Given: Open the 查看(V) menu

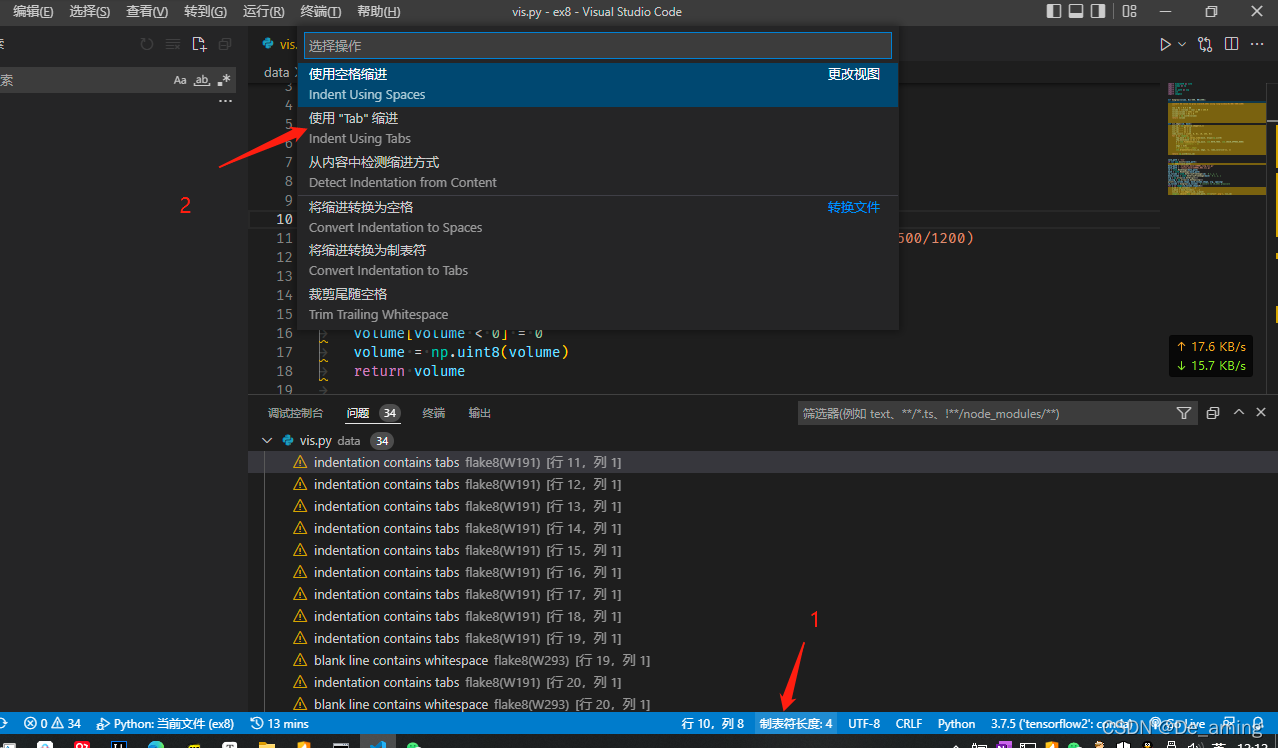Looking at the screenshot, I should pyautogui.click(x=147, y=12).
